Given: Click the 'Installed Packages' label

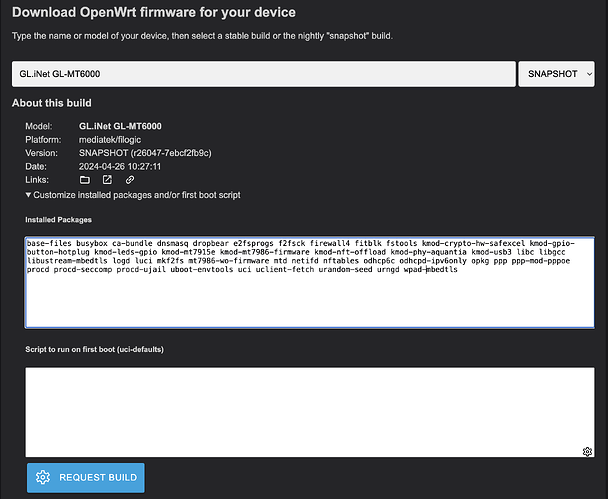Looking at the screenshot, I should [58, 220].
